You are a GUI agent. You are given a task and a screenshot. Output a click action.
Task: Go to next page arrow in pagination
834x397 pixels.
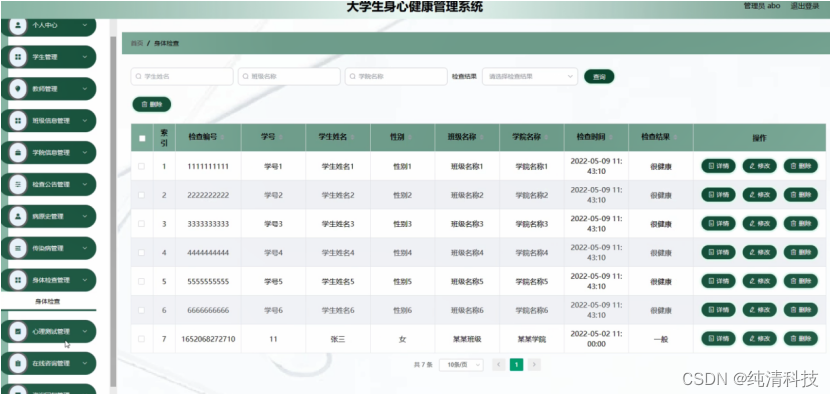point(535,365)
